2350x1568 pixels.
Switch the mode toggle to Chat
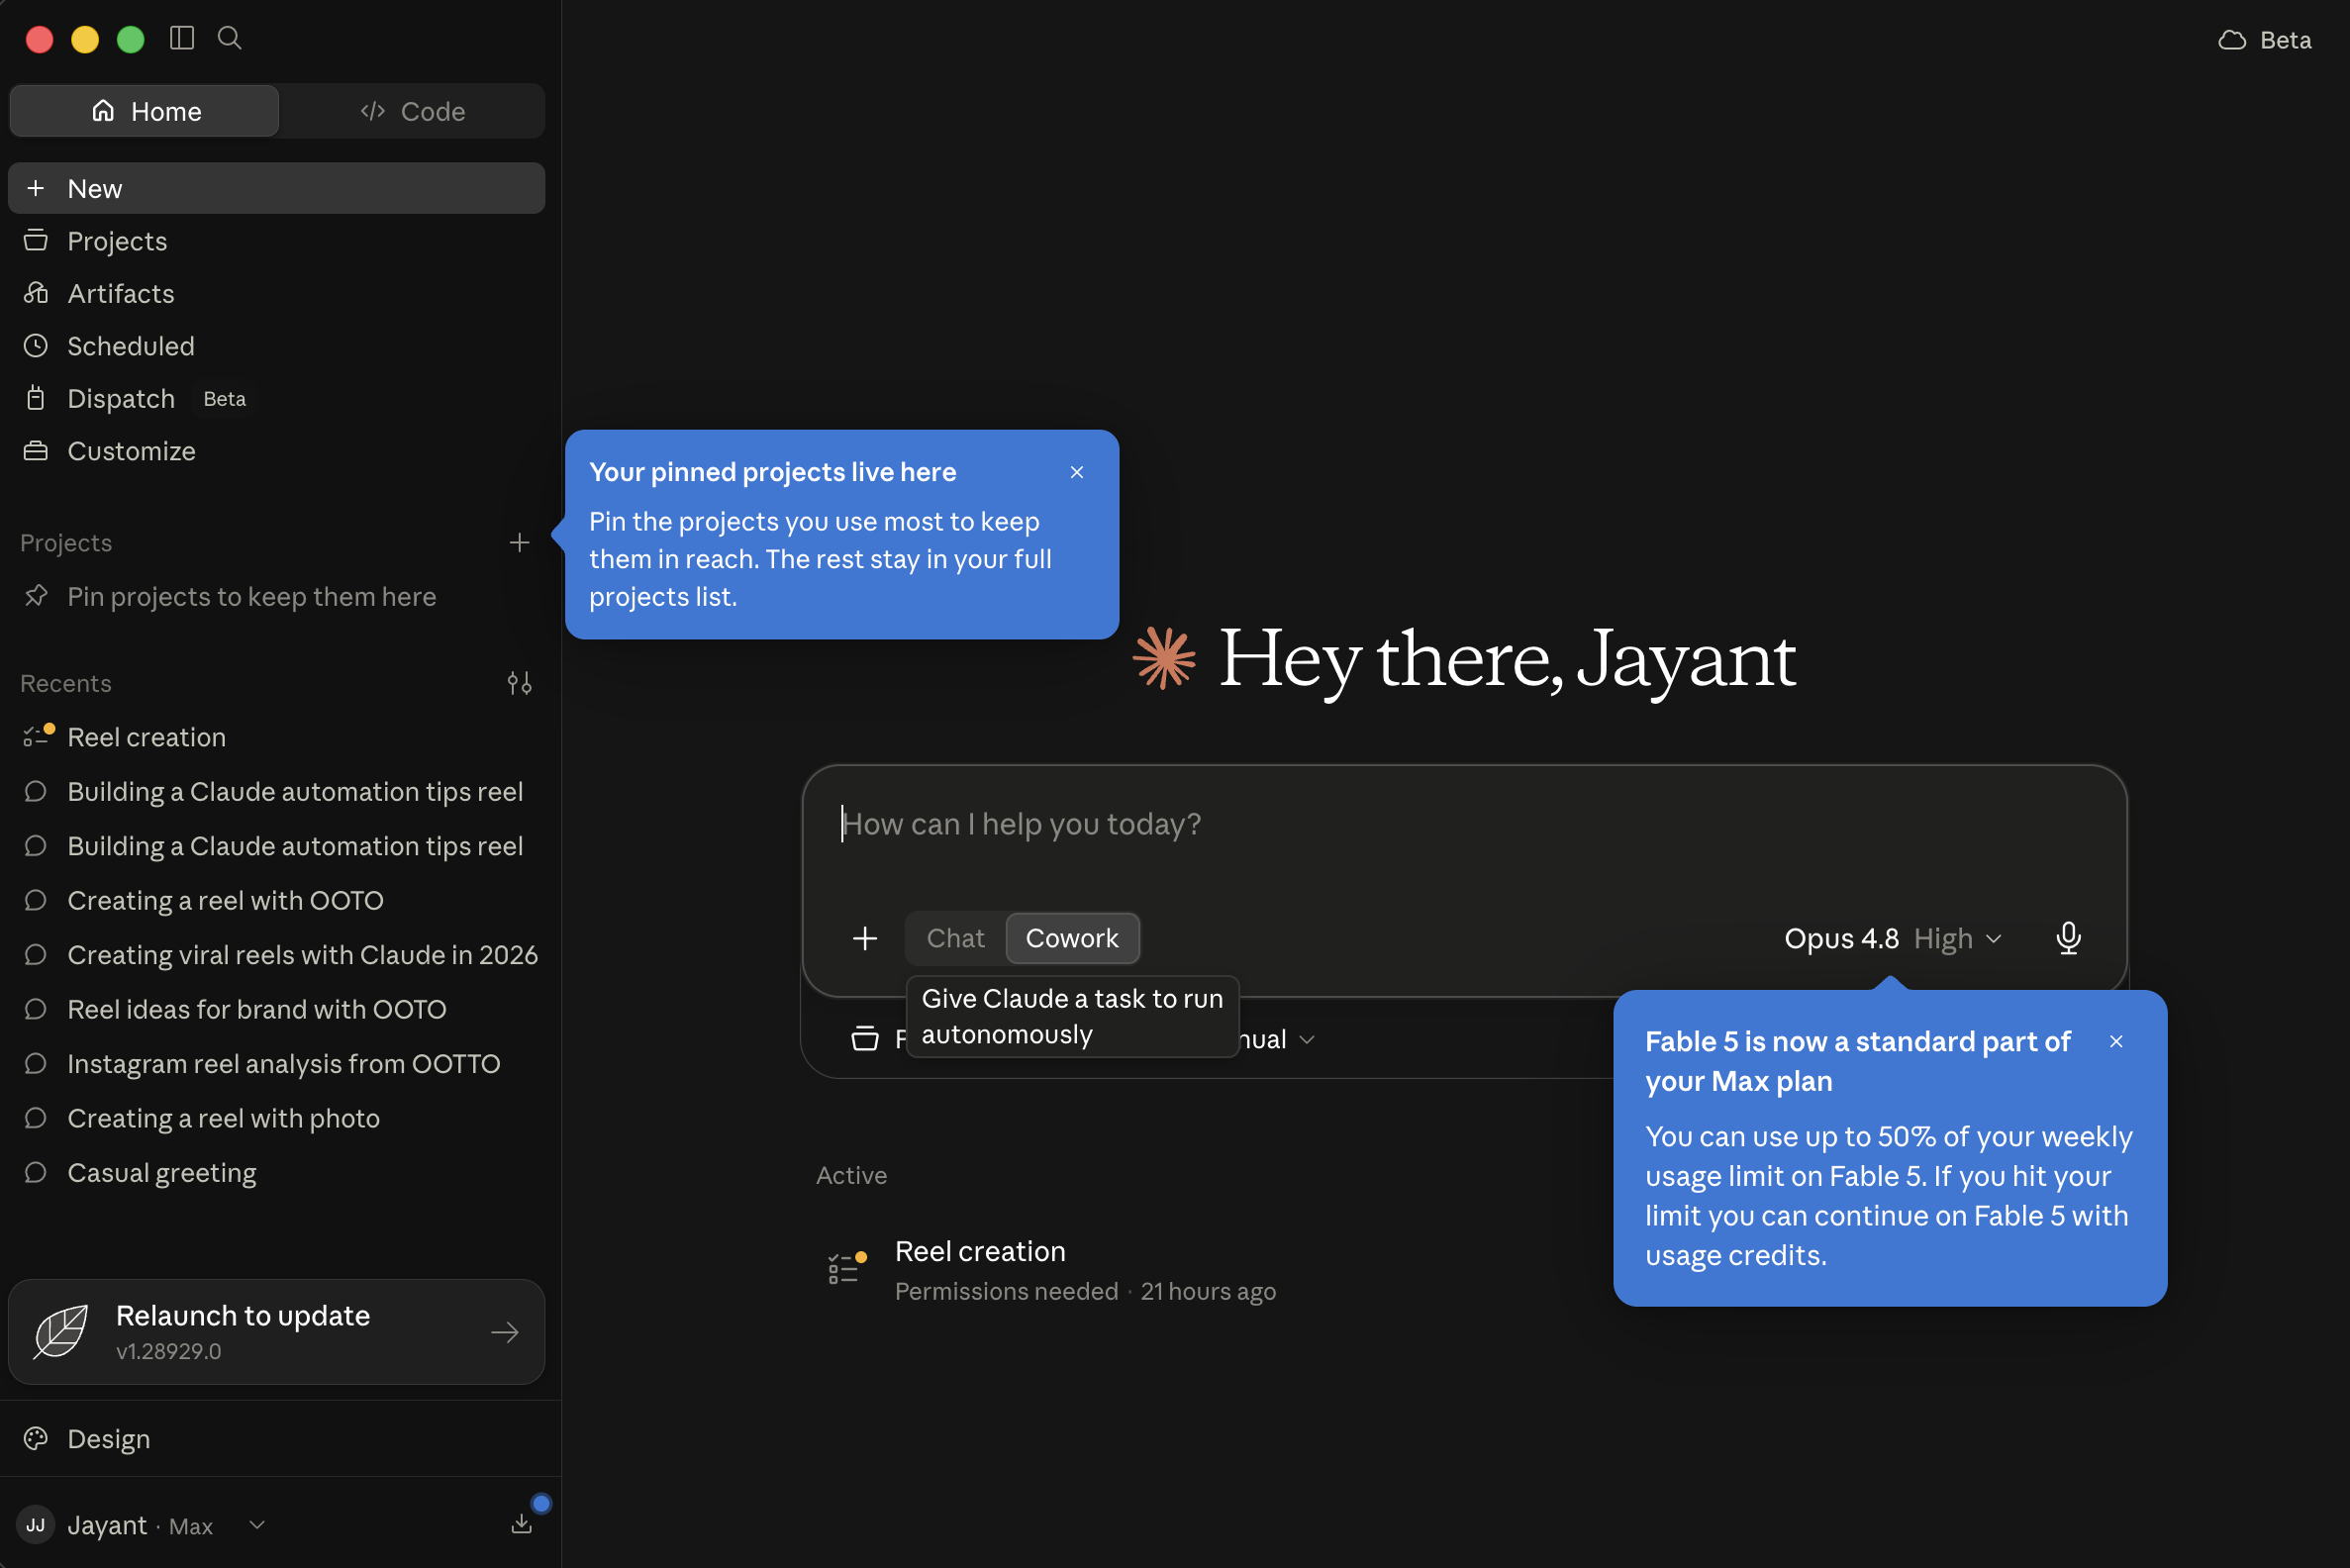[955, 939]
